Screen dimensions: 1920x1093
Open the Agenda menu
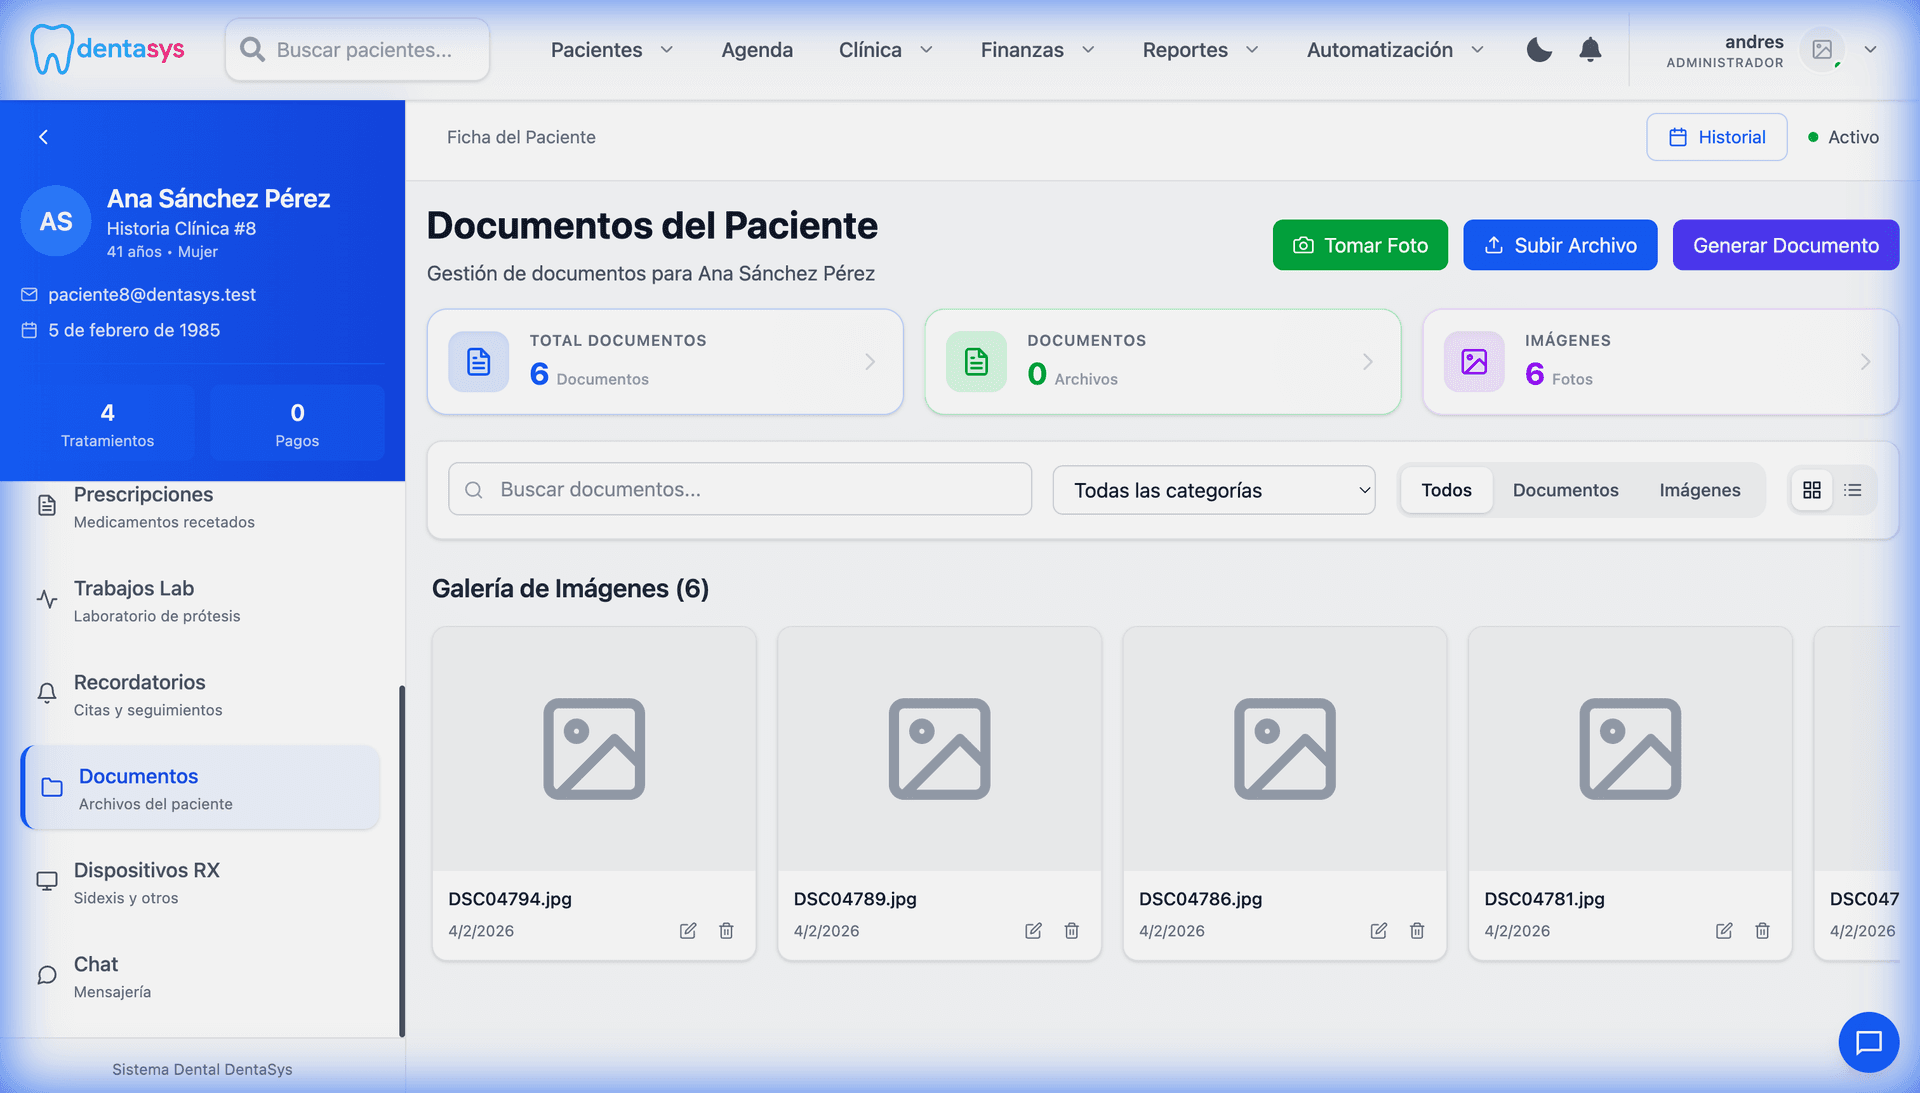point(757,49)
